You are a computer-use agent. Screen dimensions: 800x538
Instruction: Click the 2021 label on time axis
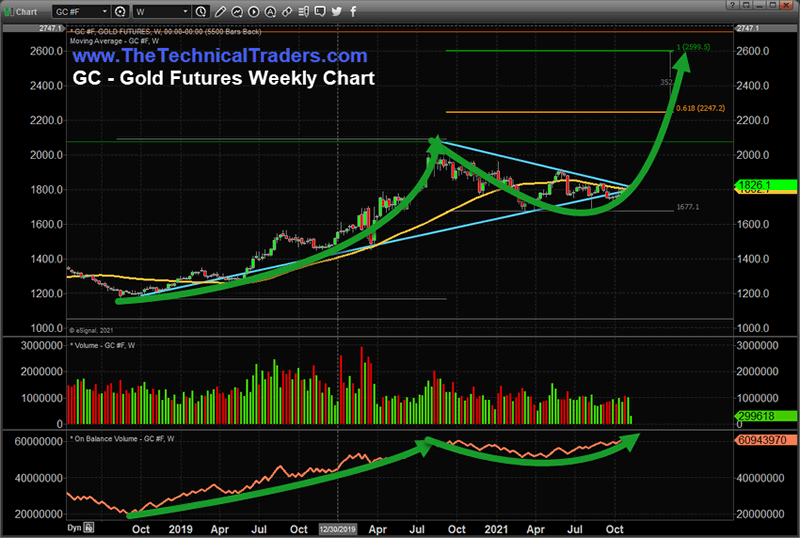496,529
